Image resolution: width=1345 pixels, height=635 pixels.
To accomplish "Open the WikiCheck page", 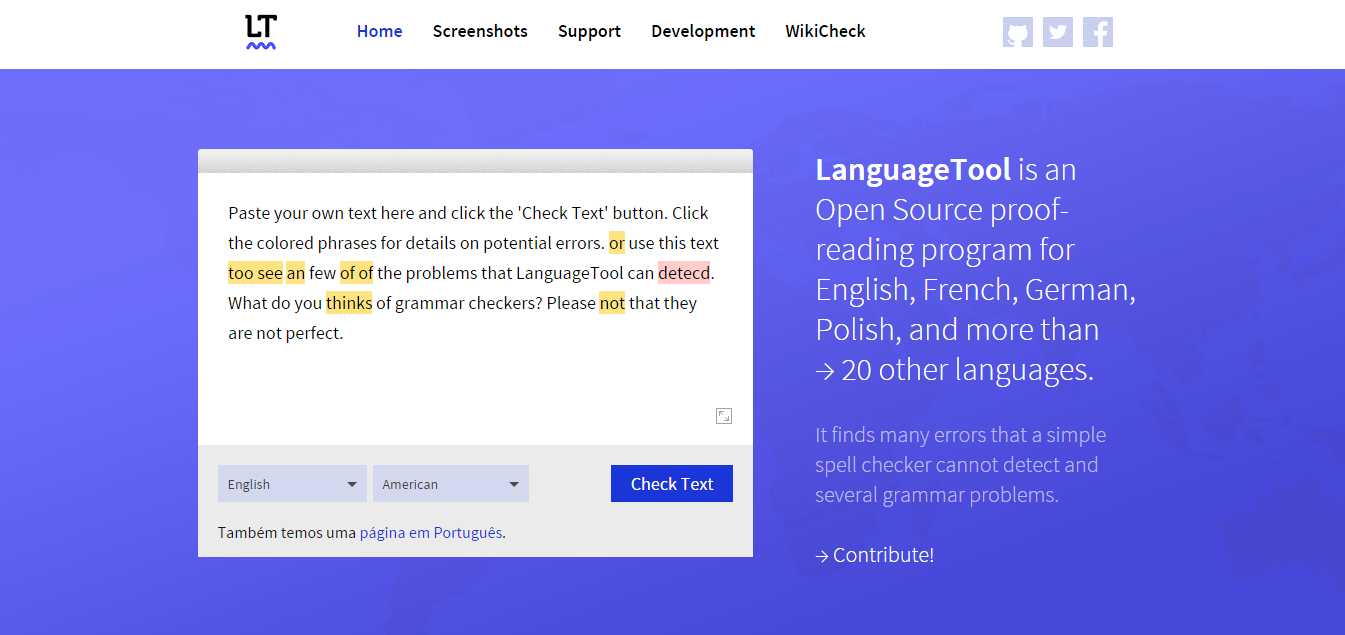I will (826, 31).
